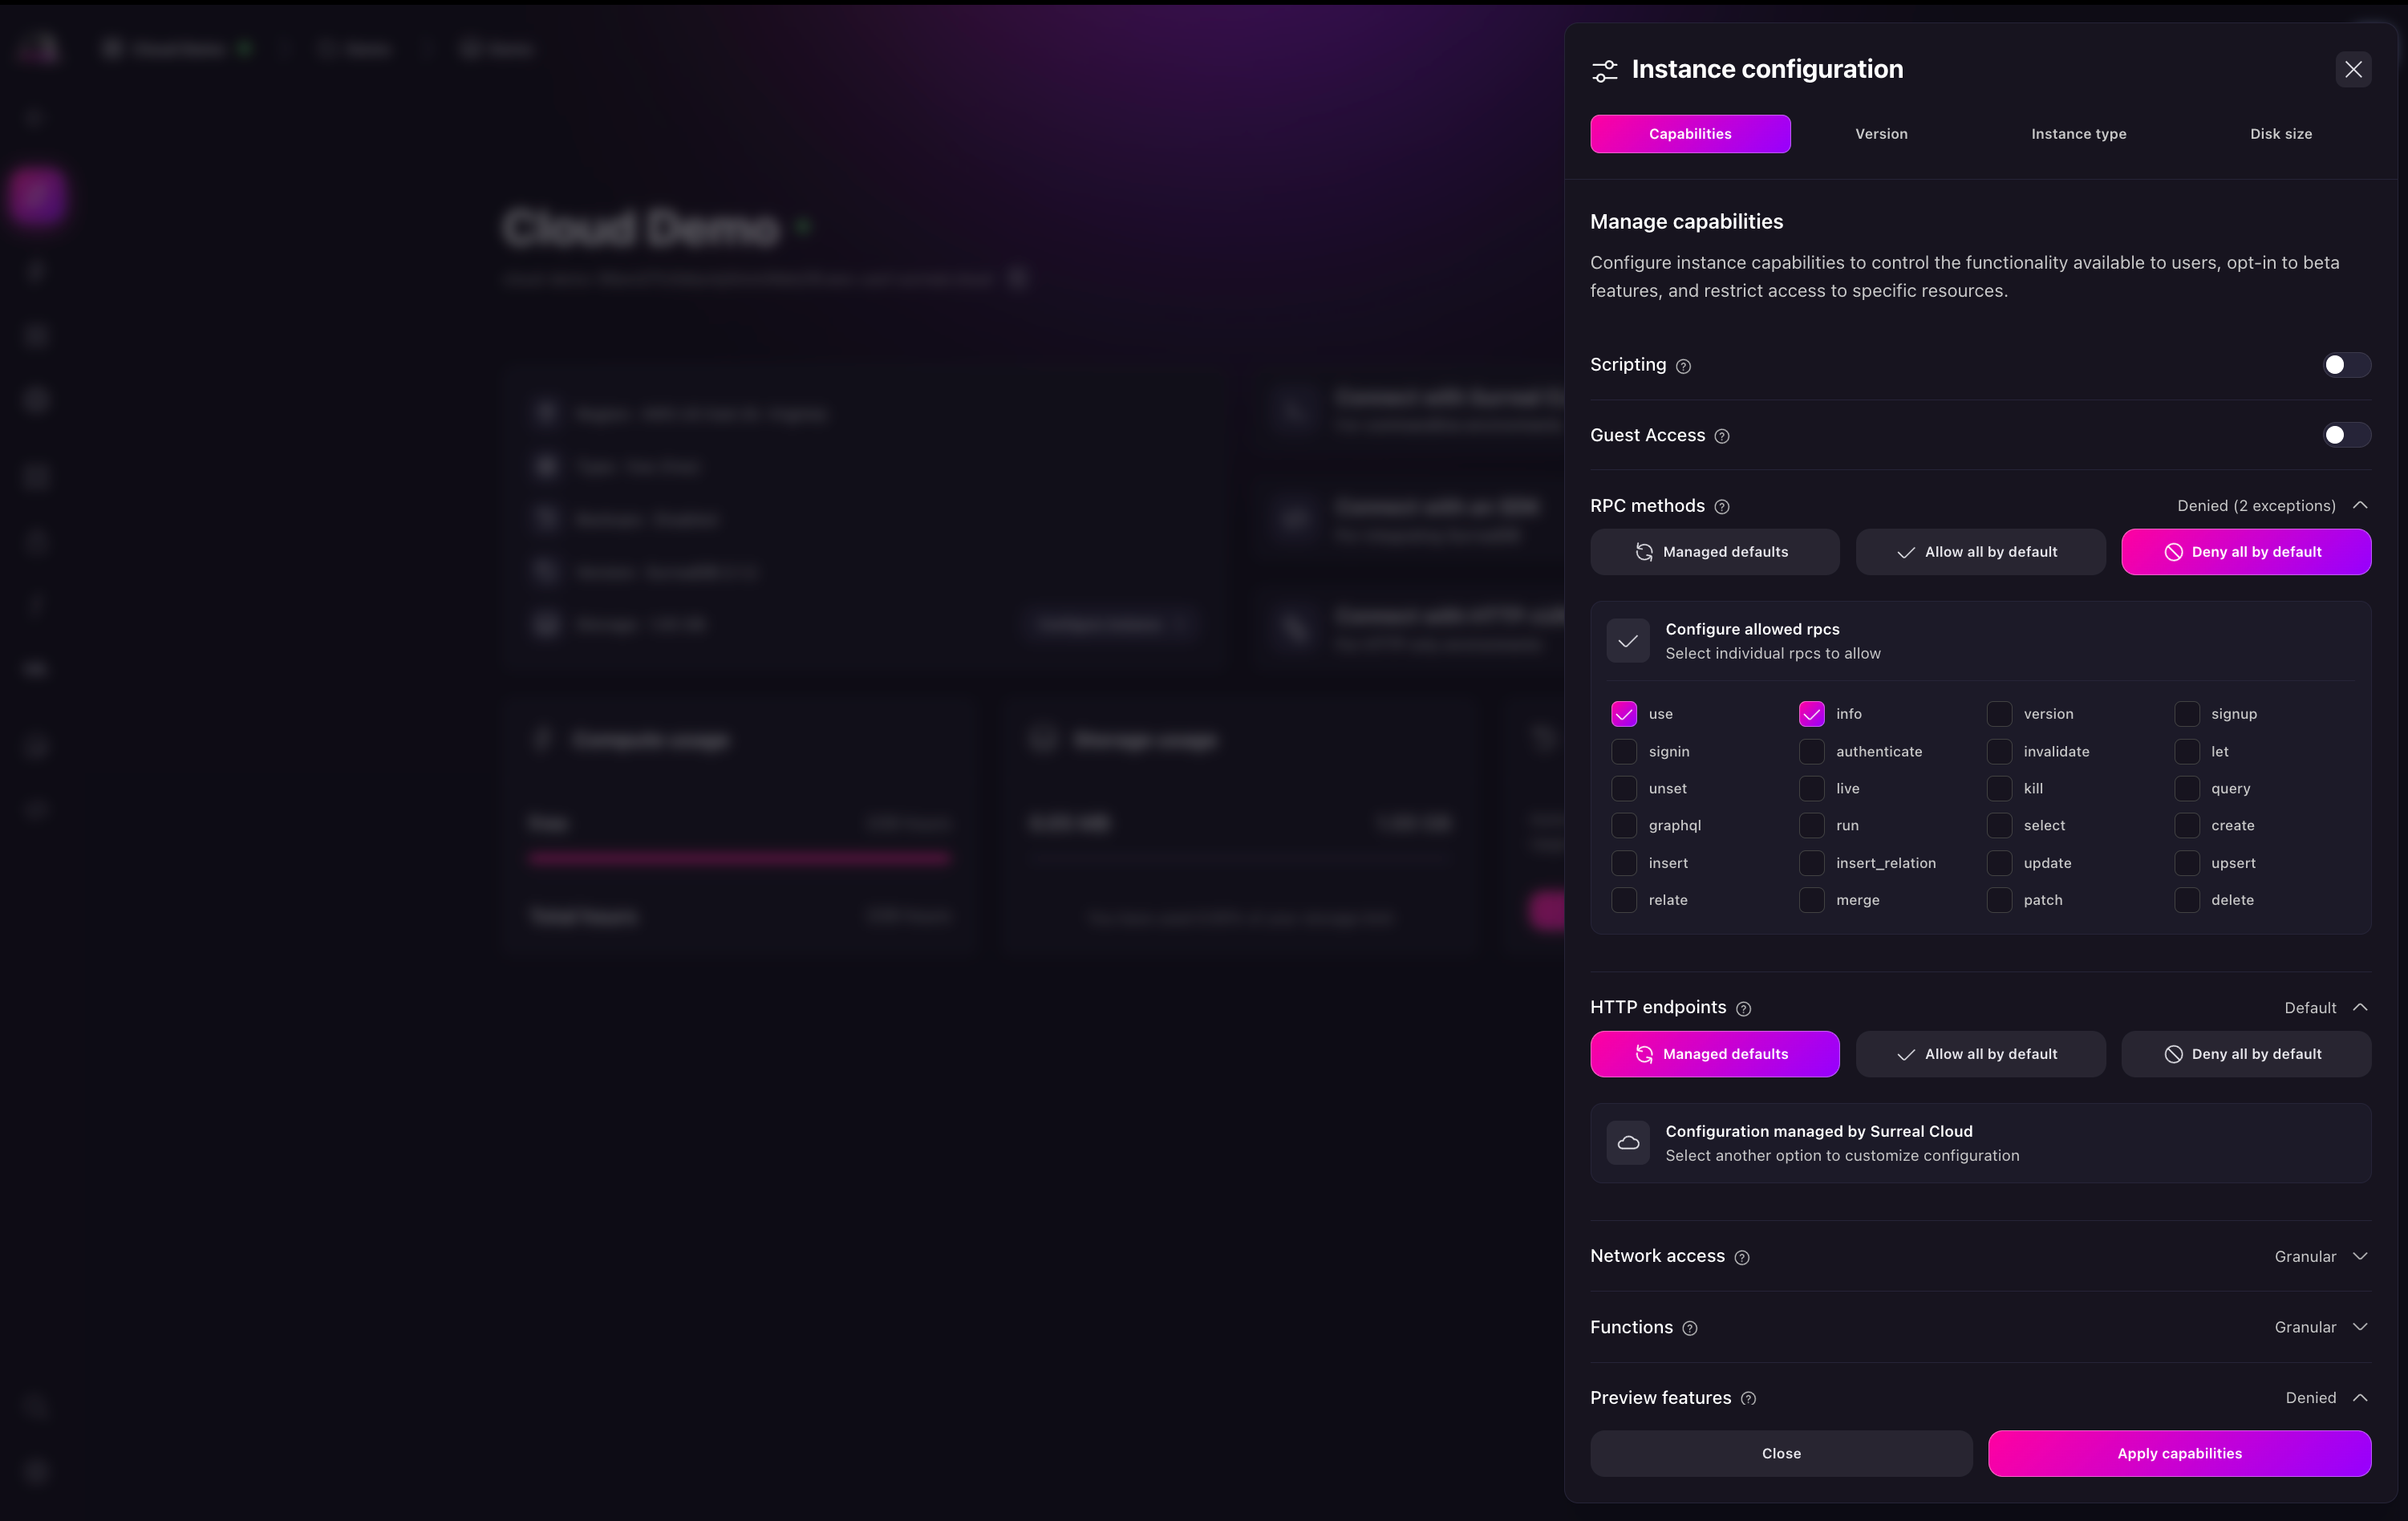Switch to the Version tab

[1880, 133]
